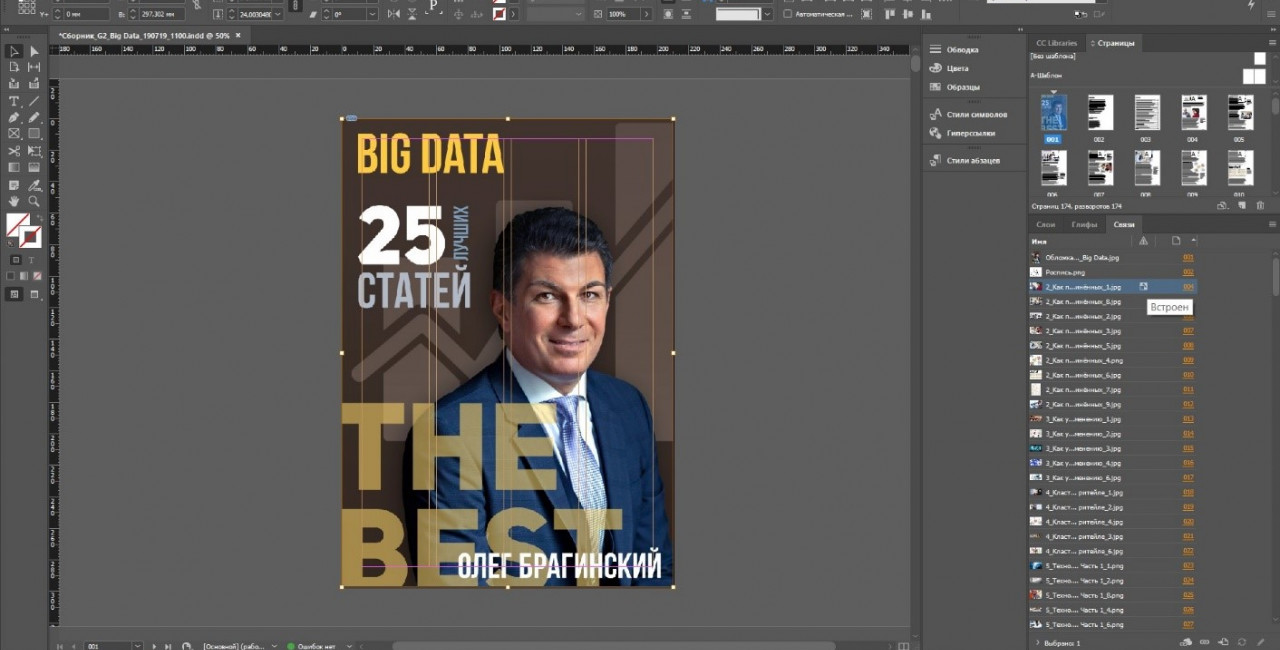Choose the Pen tool
Viewport: 1280px width, 650px height.
(14, 117)
